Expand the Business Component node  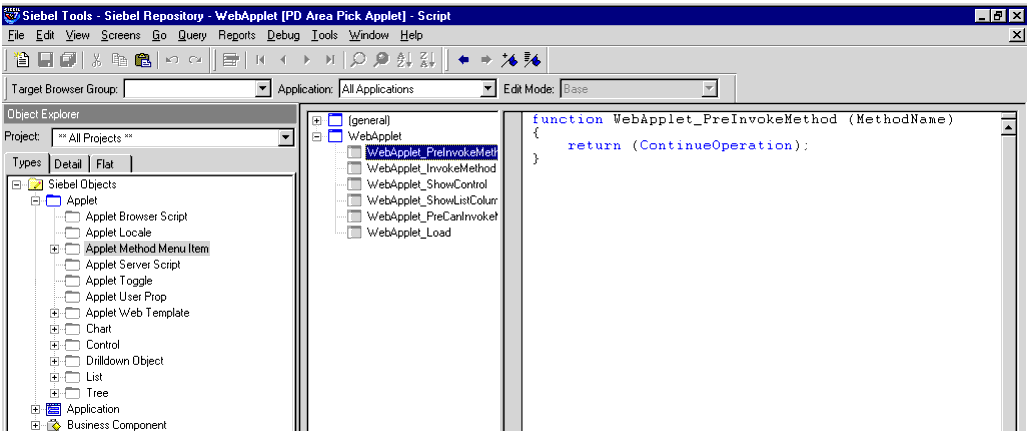pyautogui.click(x=35, y=425)
